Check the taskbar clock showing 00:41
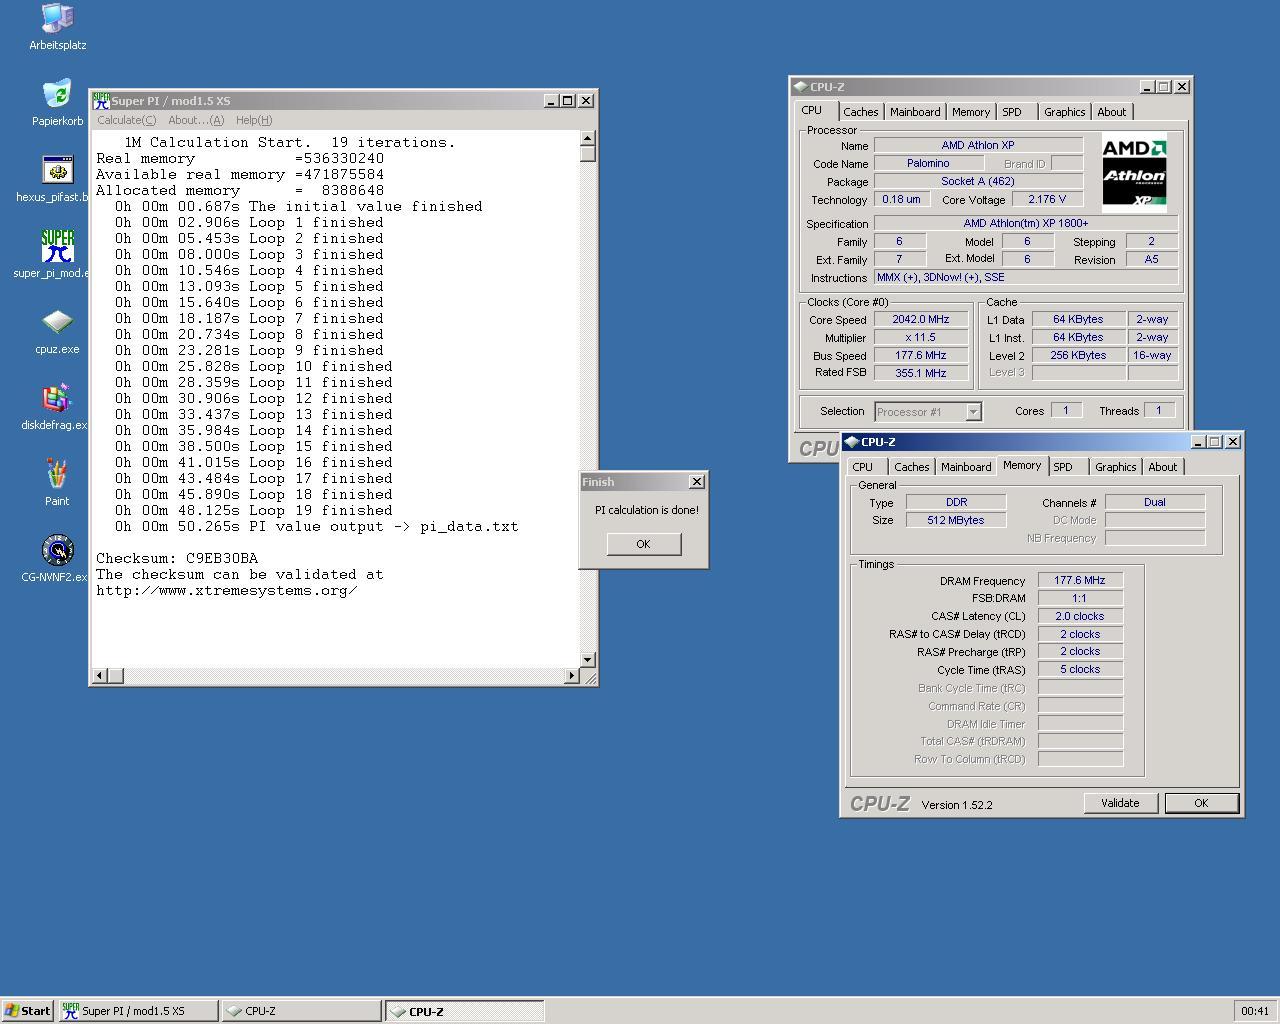Viewport: 1280px width, 1024px height. 1255,1011
